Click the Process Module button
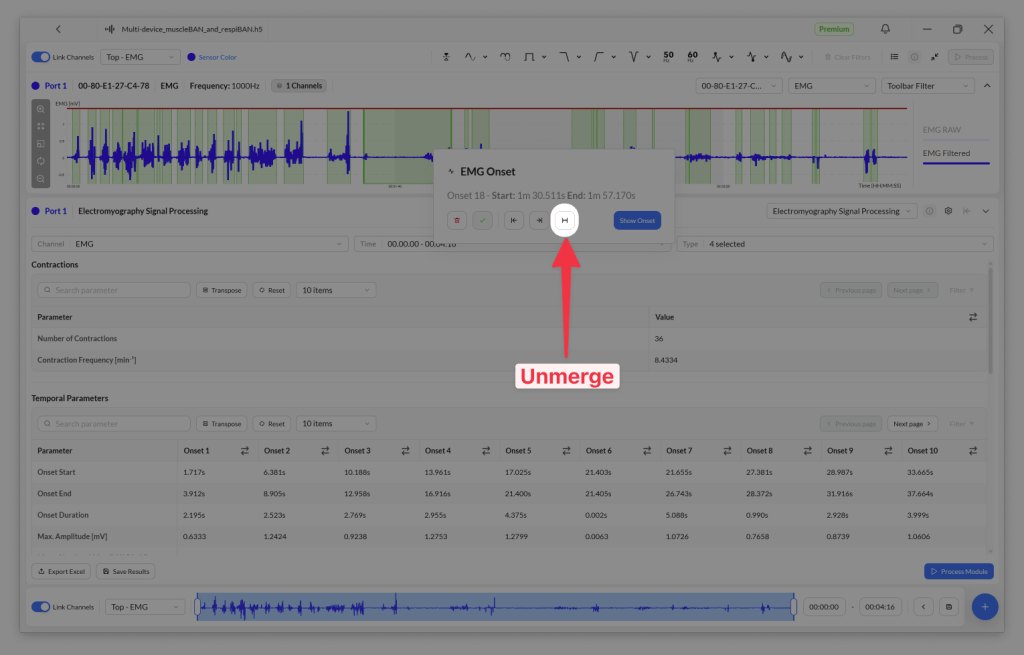This screenshot has height=655, width=1024. 959,571
